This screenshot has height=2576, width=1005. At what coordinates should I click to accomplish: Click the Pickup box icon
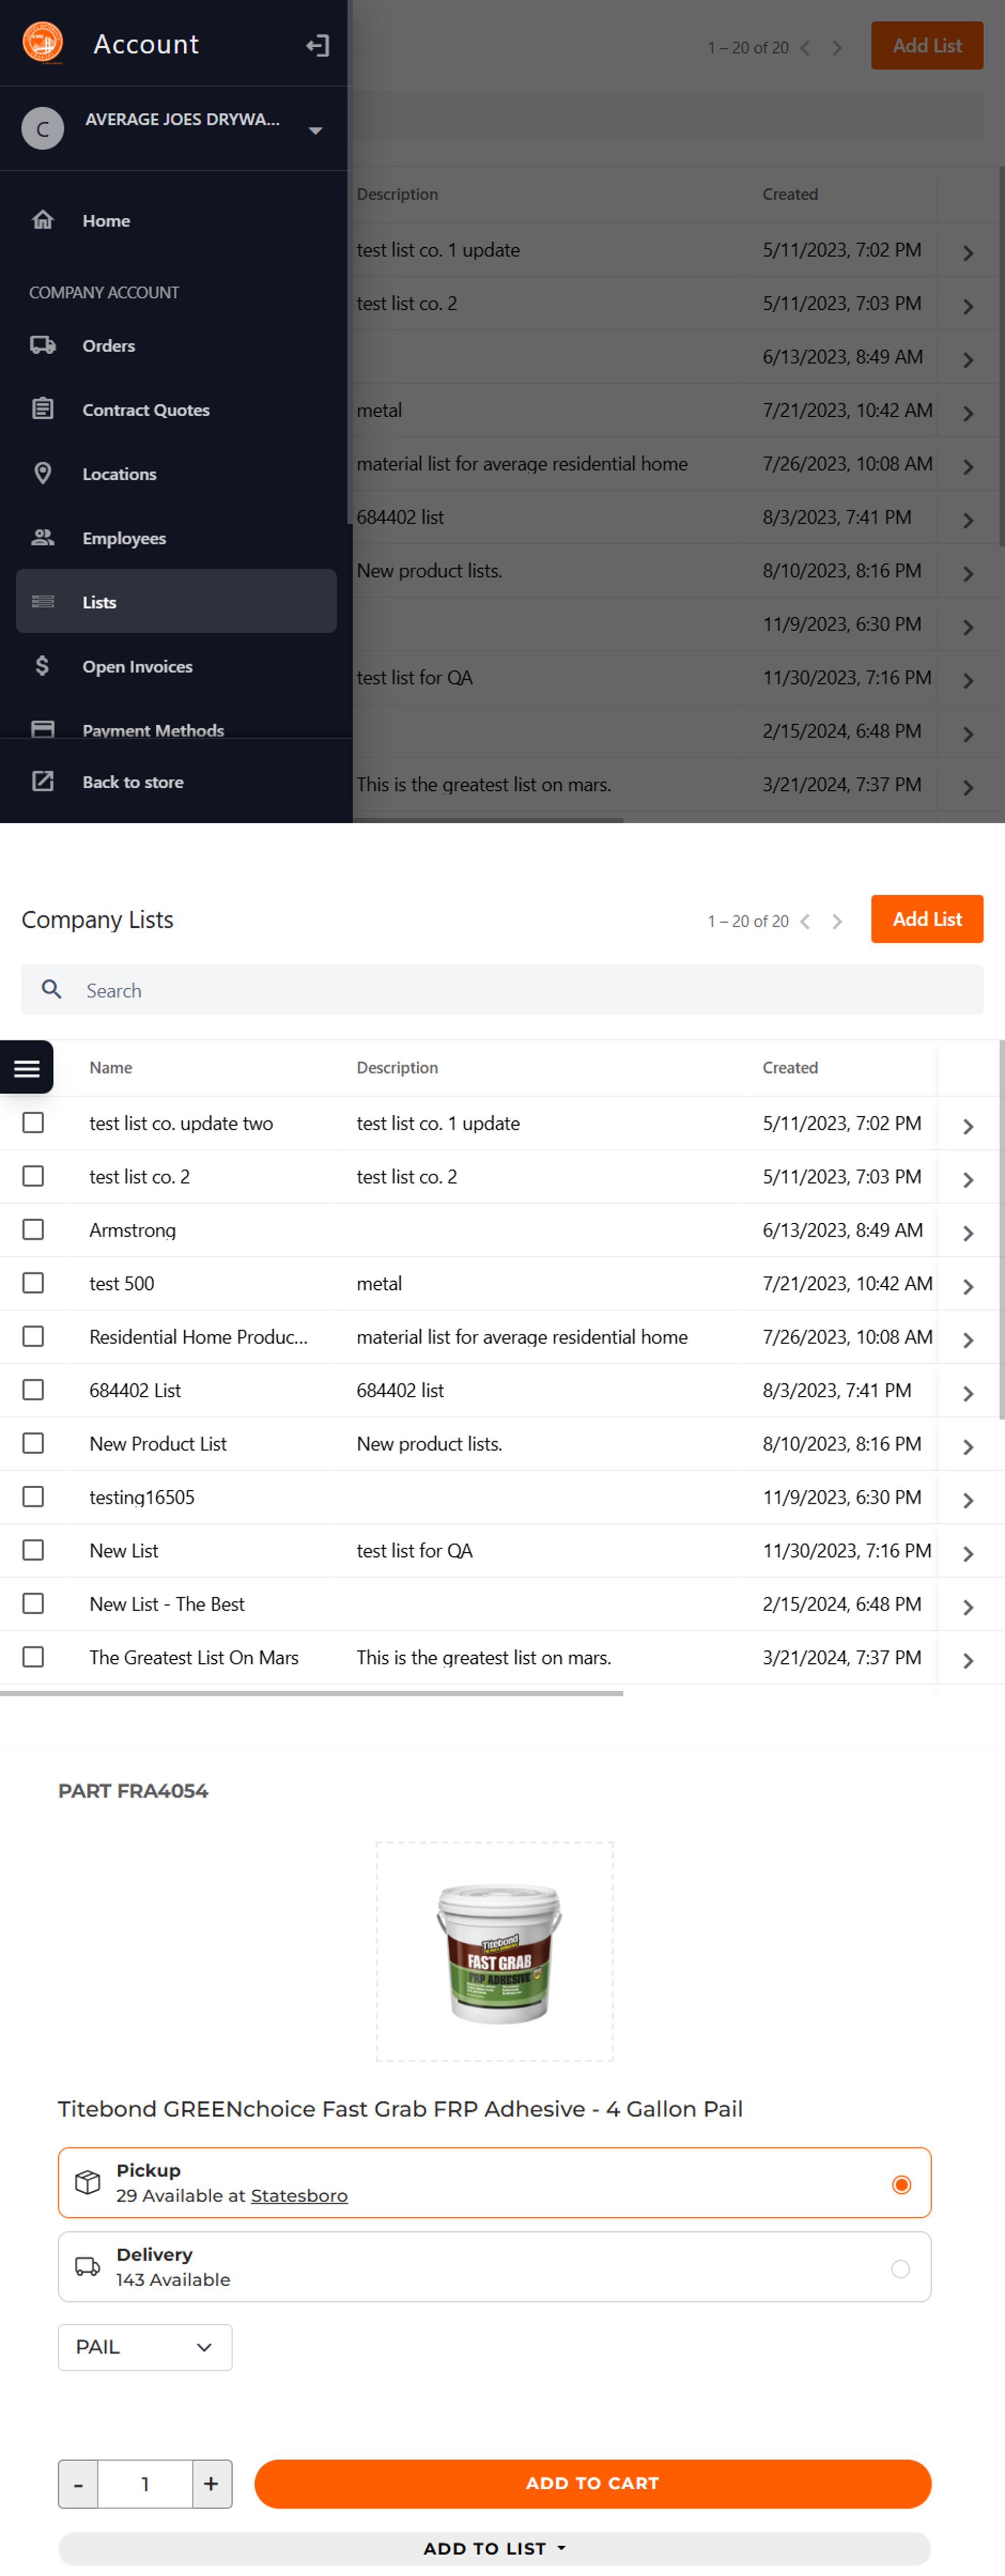(88, 2182)
